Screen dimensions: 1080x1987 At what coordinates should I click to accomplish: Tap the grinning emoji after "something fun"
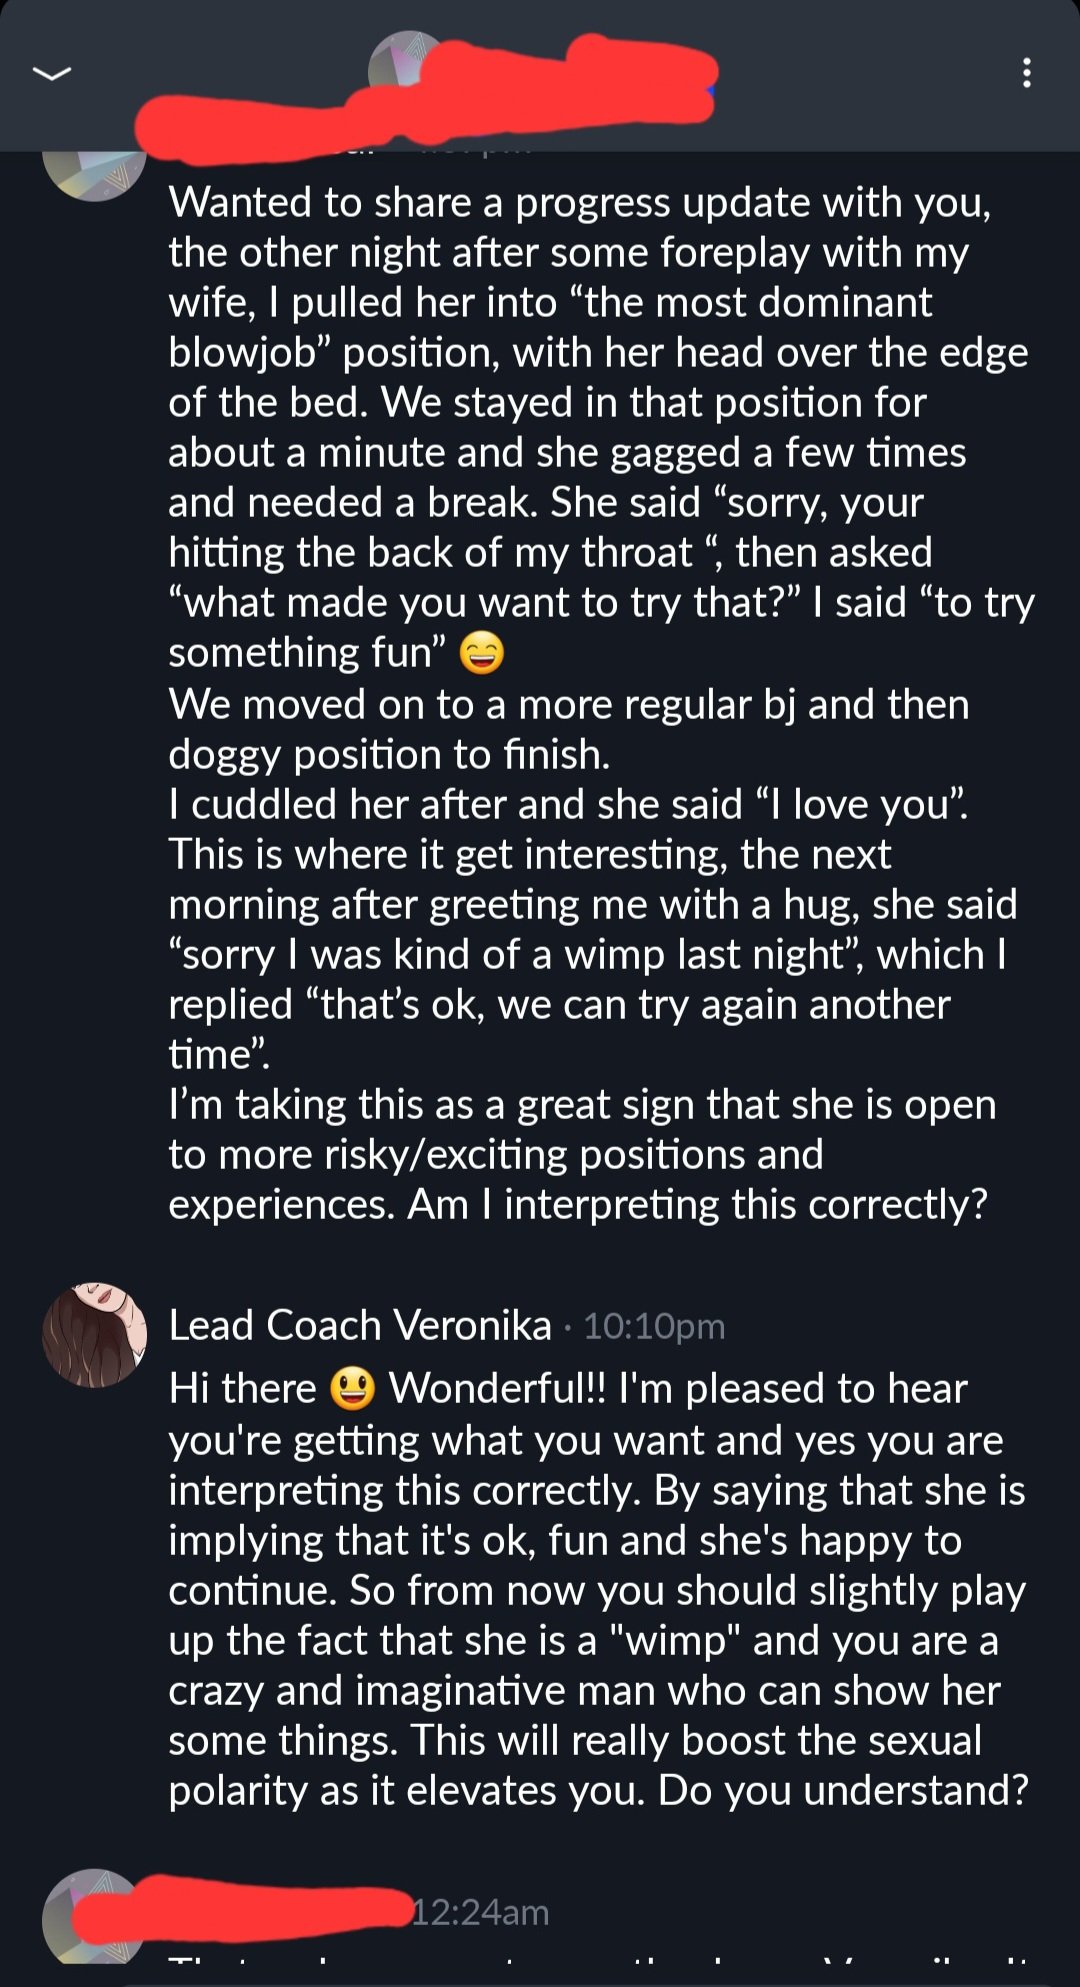pyautogui.click(x=482, y=654)
